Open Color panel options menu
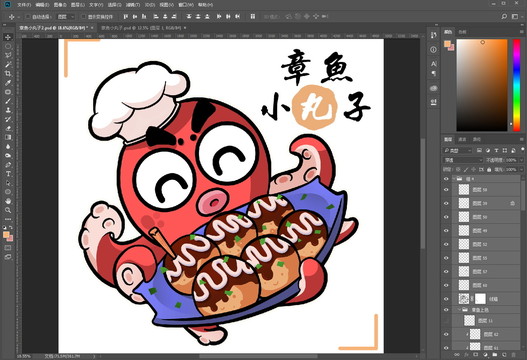Viewport: 527px width, 360px height. [522, 32]
